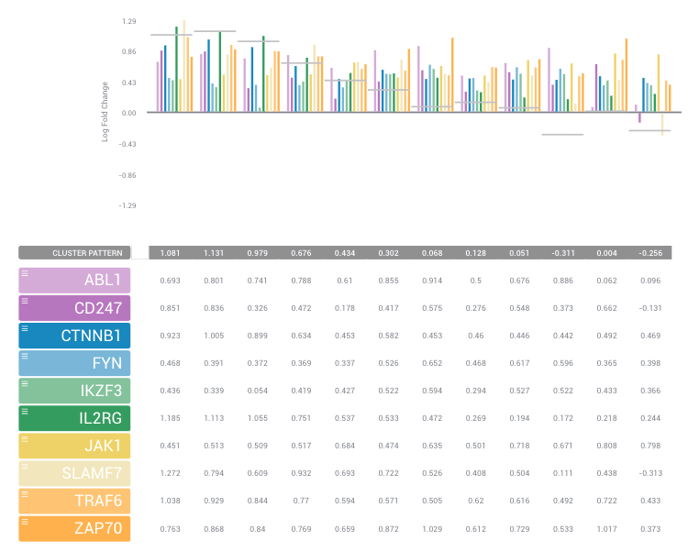
Task: Click SLAMF7 value 1.272
Action: point(170,473)
